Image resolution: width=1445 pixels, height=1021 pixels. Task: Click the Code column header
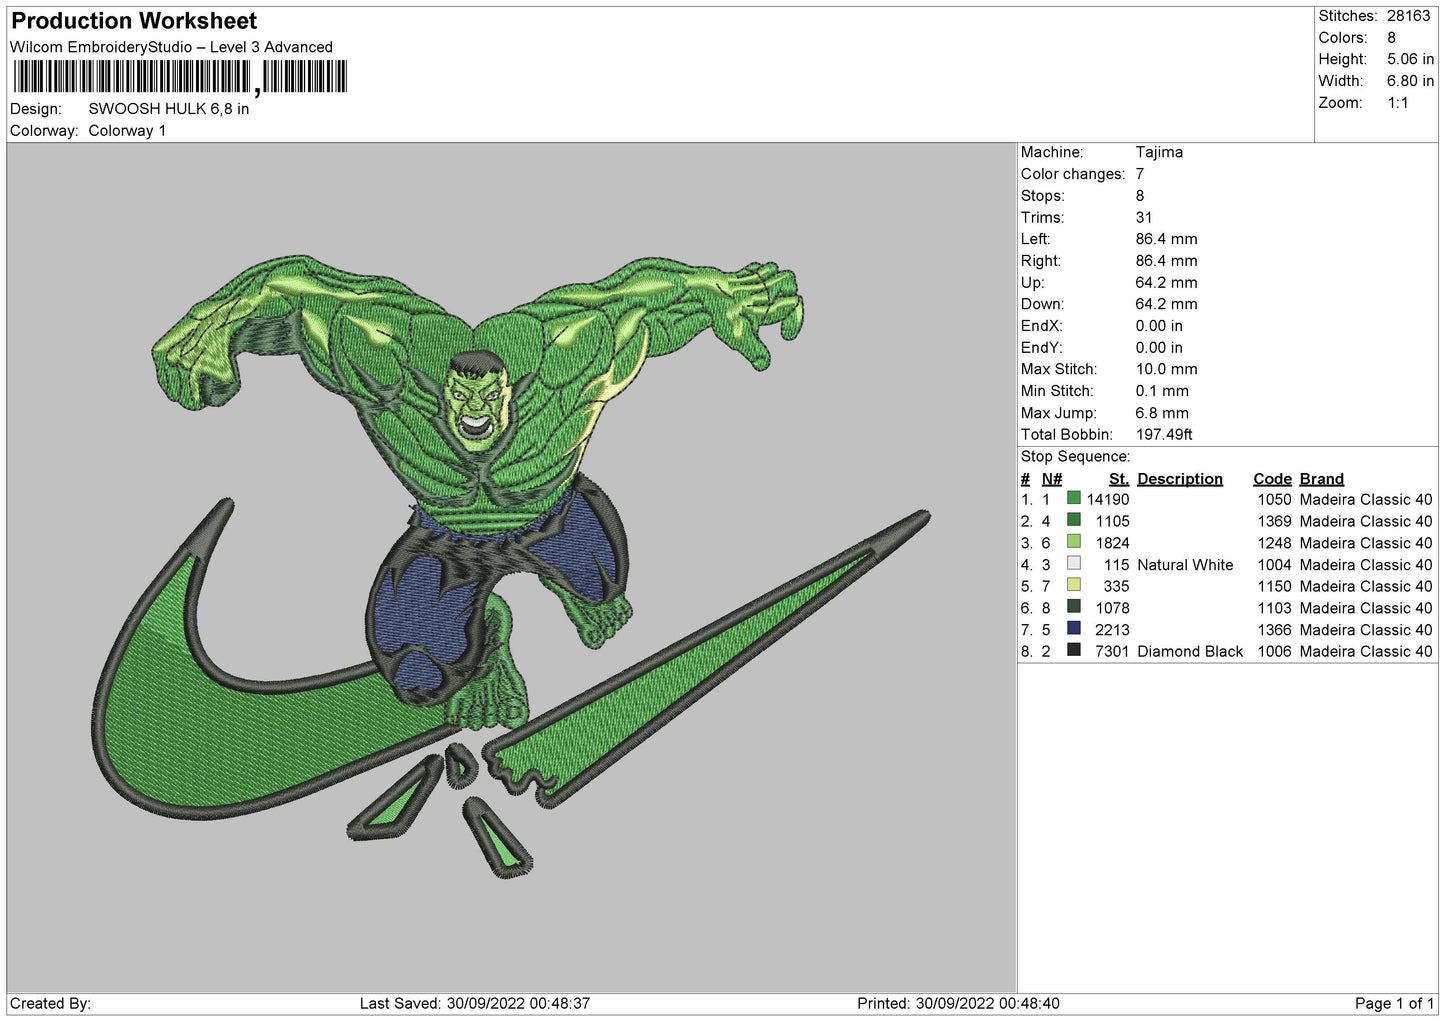pos(1272,479)
